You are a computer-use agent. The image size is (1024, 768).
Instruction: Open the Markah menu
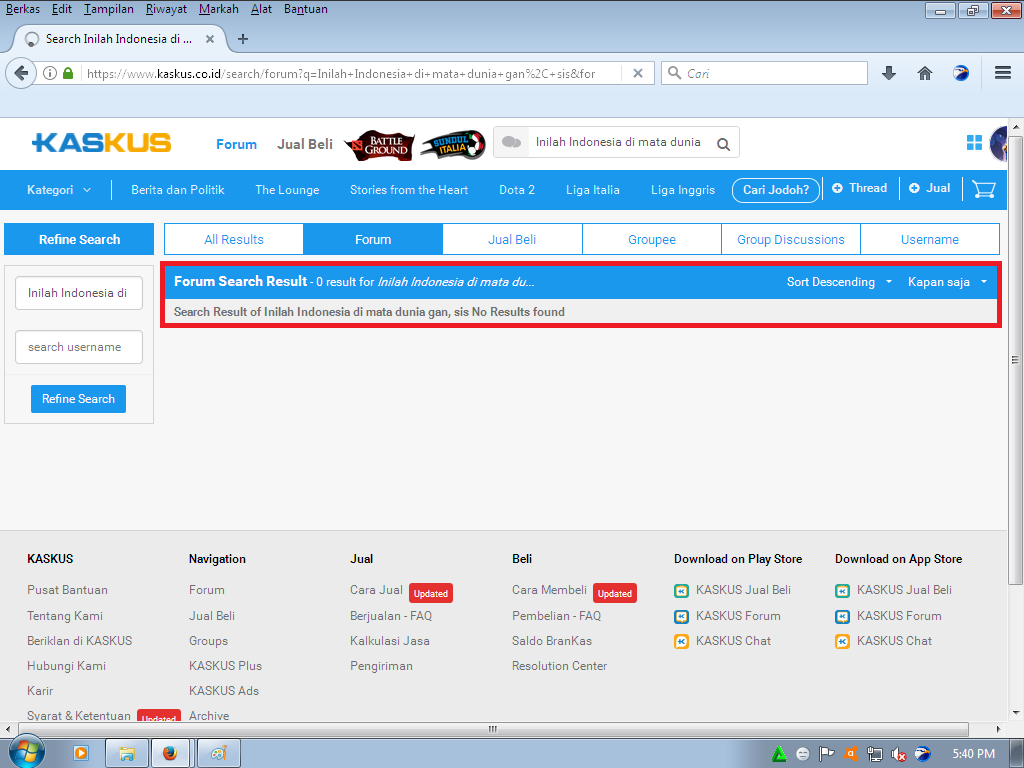click(219, 9)
